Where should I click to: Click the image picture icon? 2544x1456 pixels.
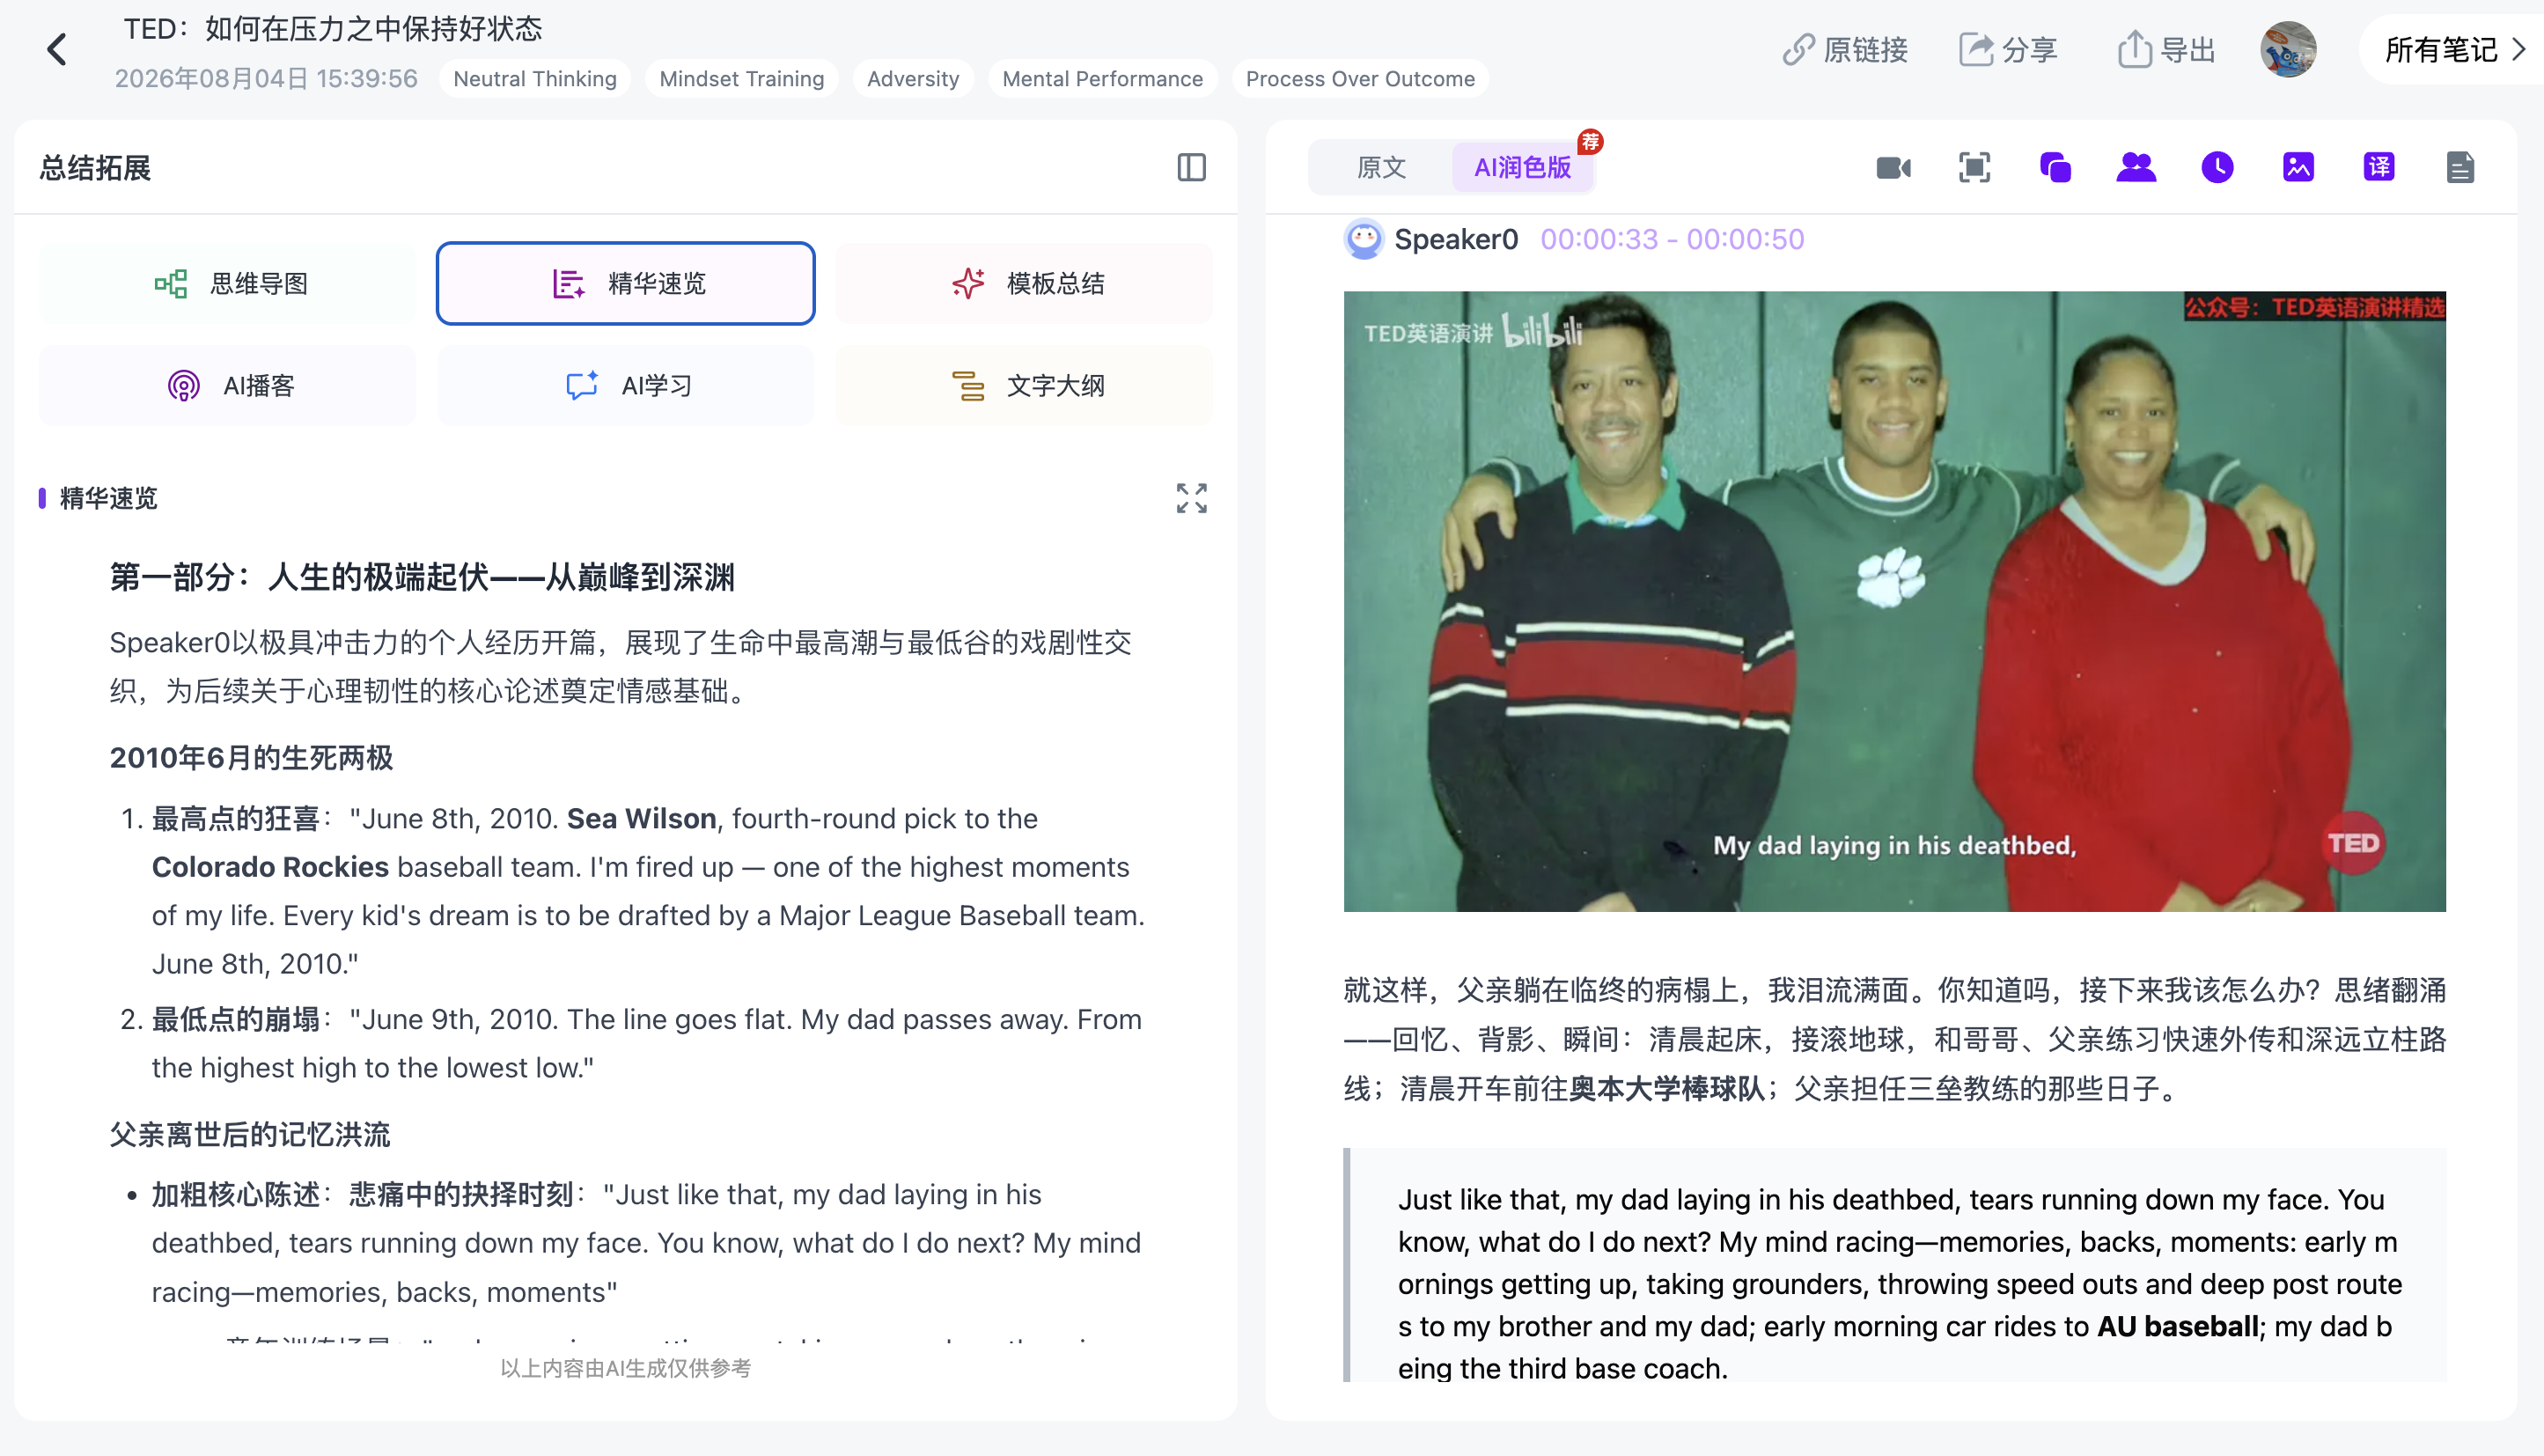2298,167
